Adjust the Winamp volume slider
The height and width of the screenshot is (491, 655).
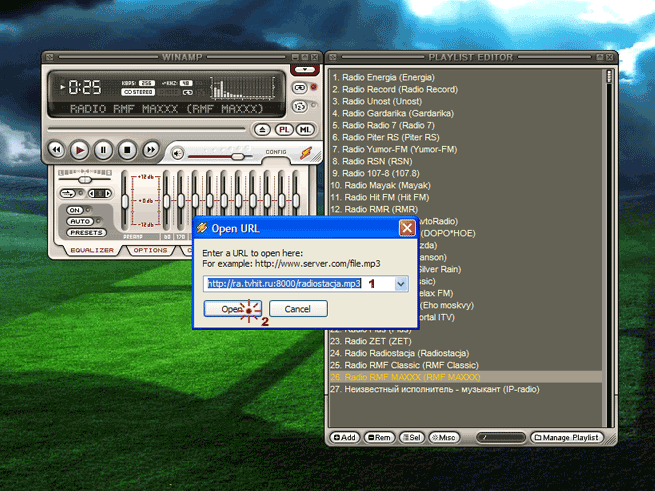220,156
